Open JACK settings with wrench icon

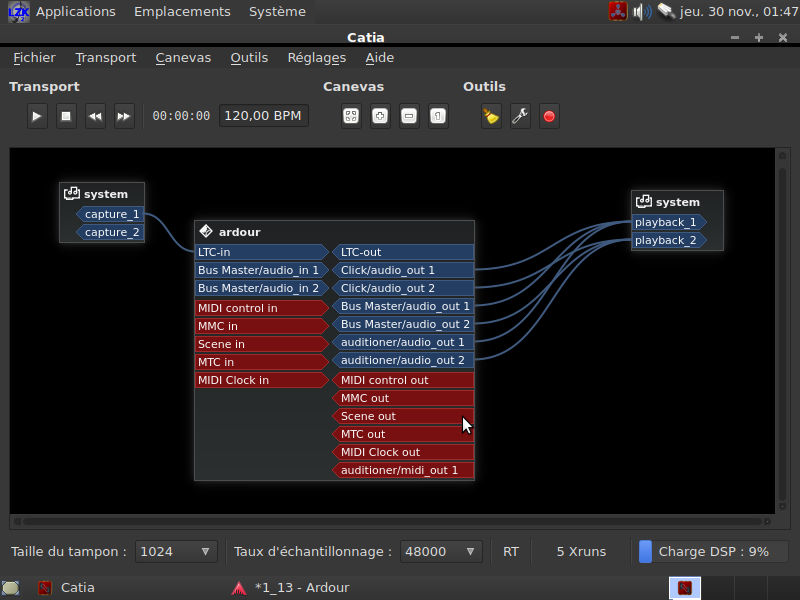(520, 116)
